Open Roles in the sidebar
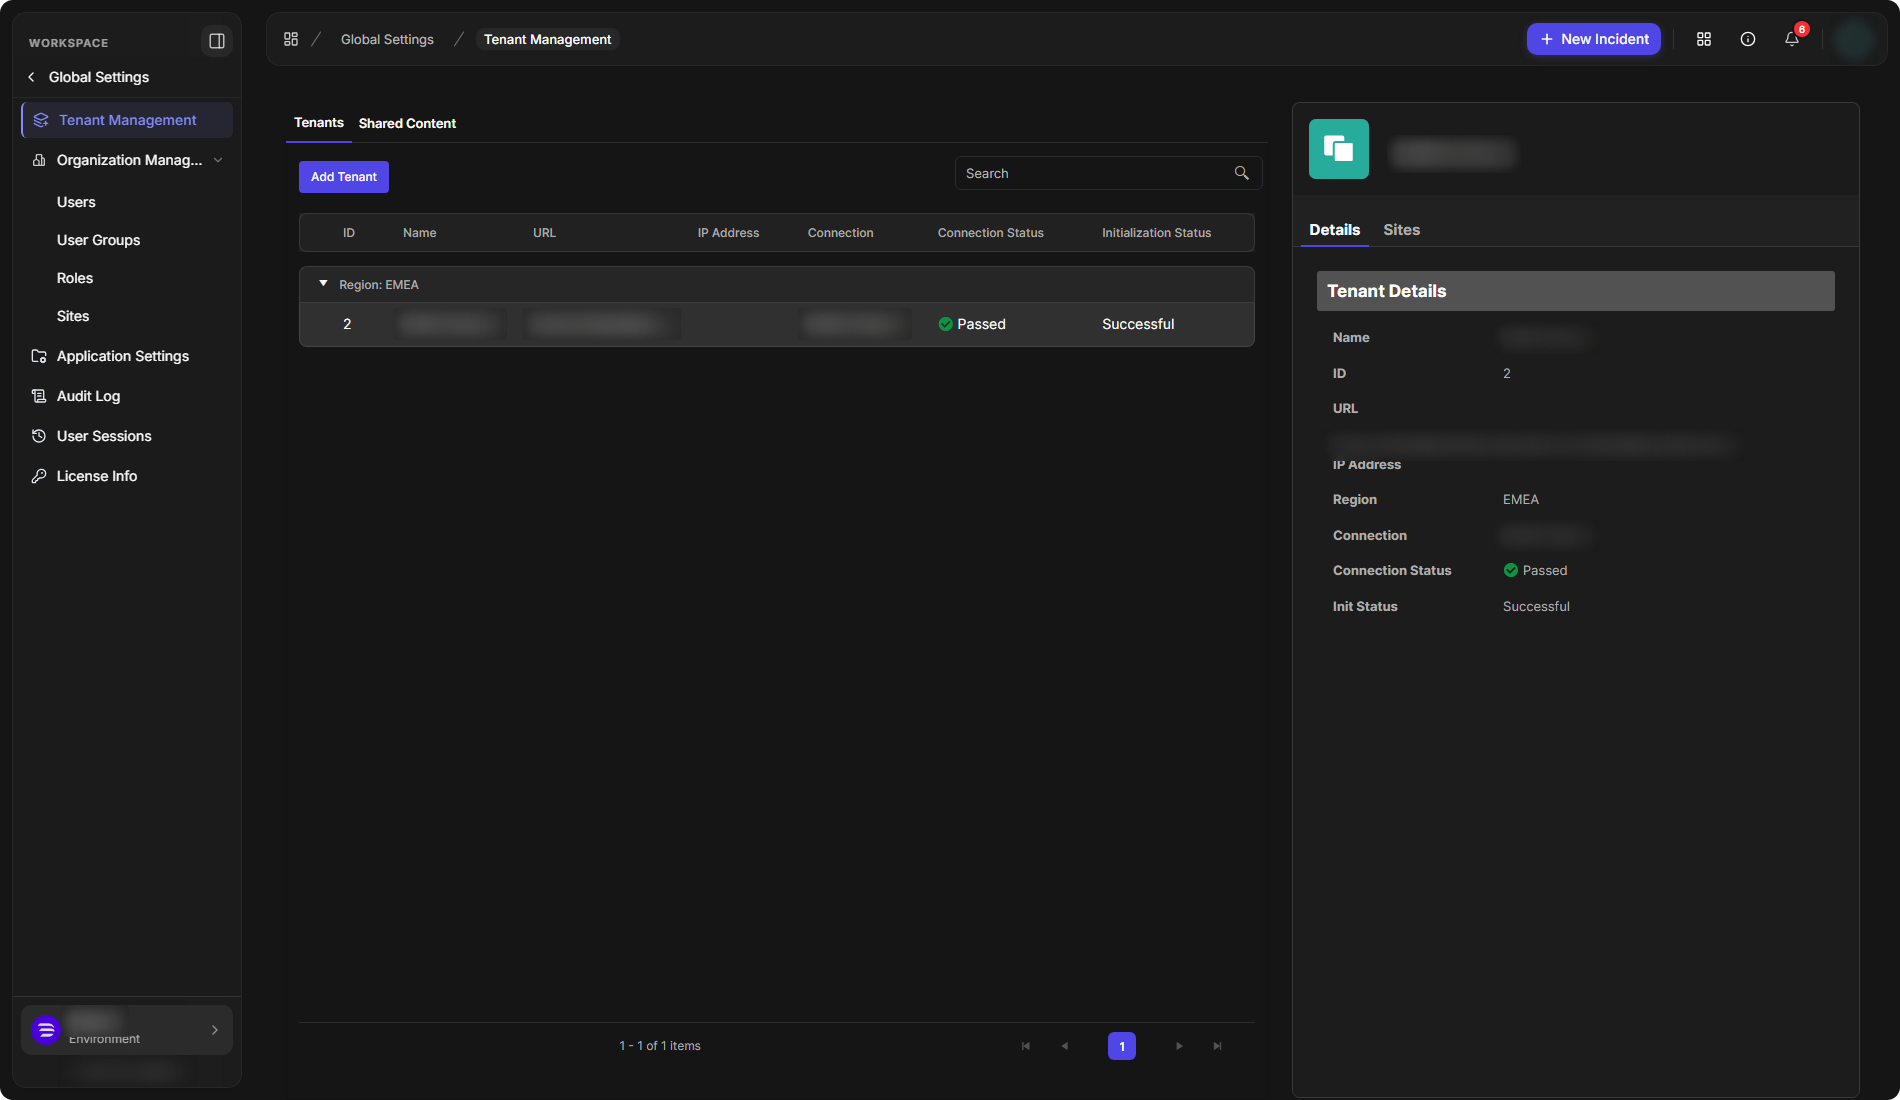Image resolution: width=1900 pixels, height=1100 pixels. pyautogui.click(x=75, y=278)
